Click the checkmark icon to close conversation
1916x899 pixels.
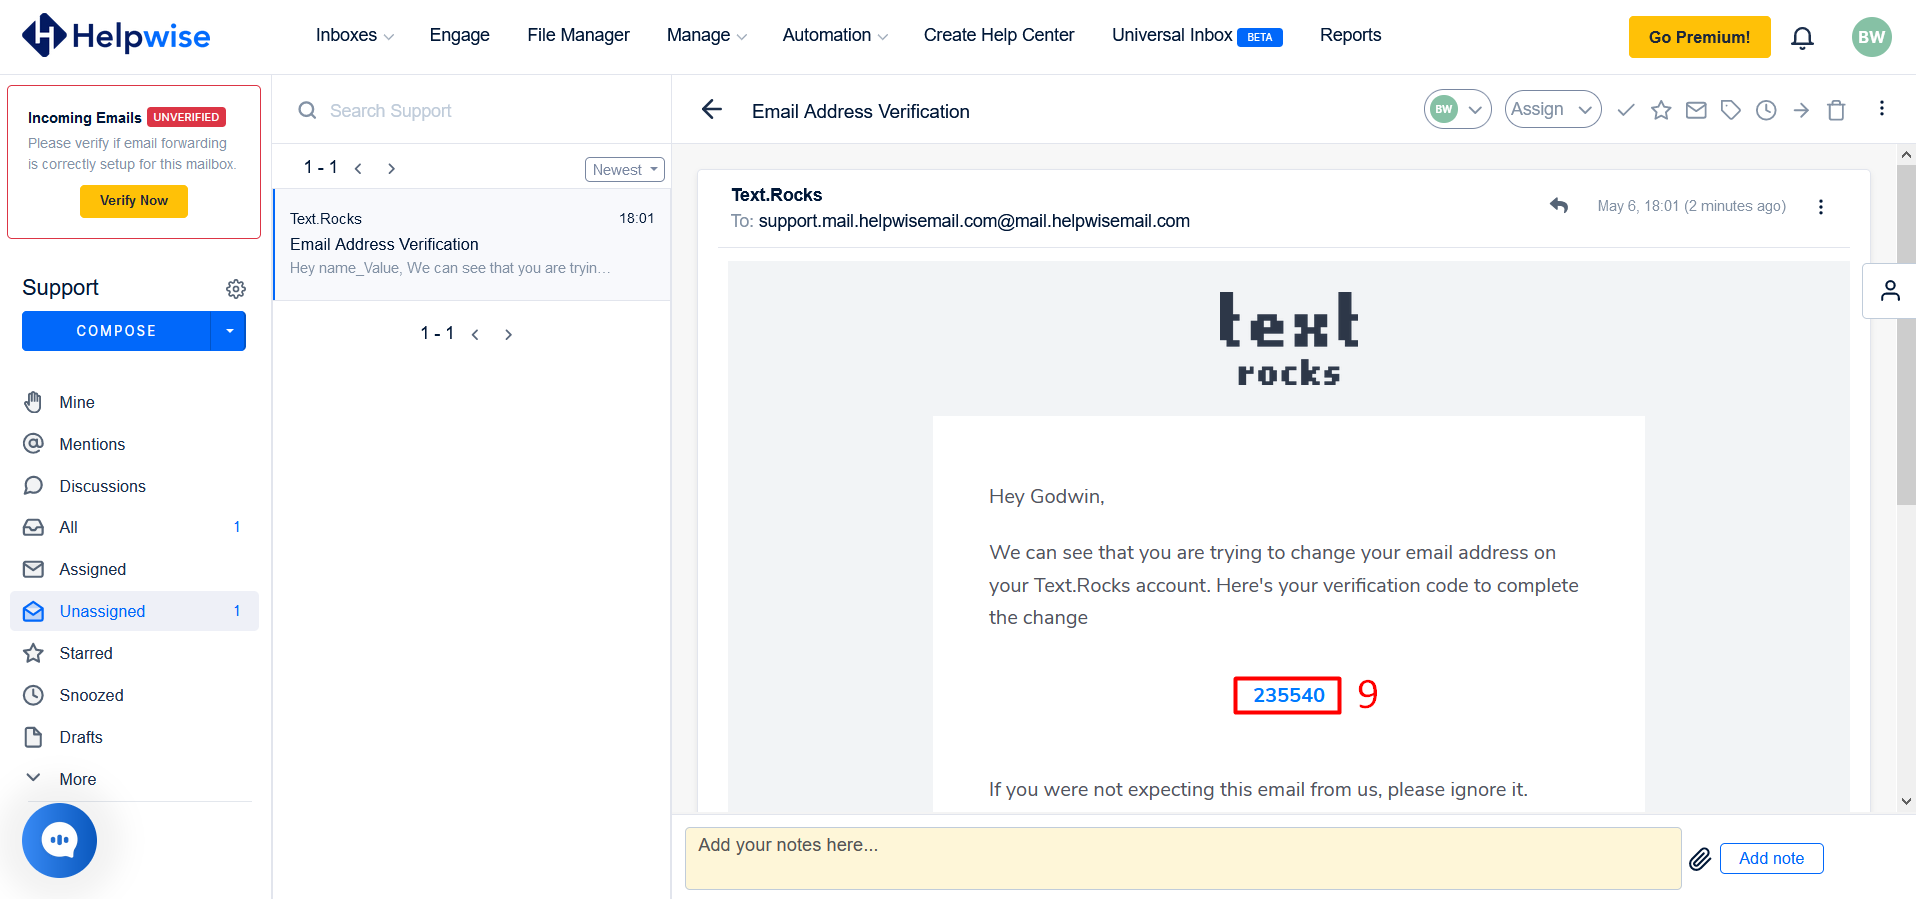1626,110
